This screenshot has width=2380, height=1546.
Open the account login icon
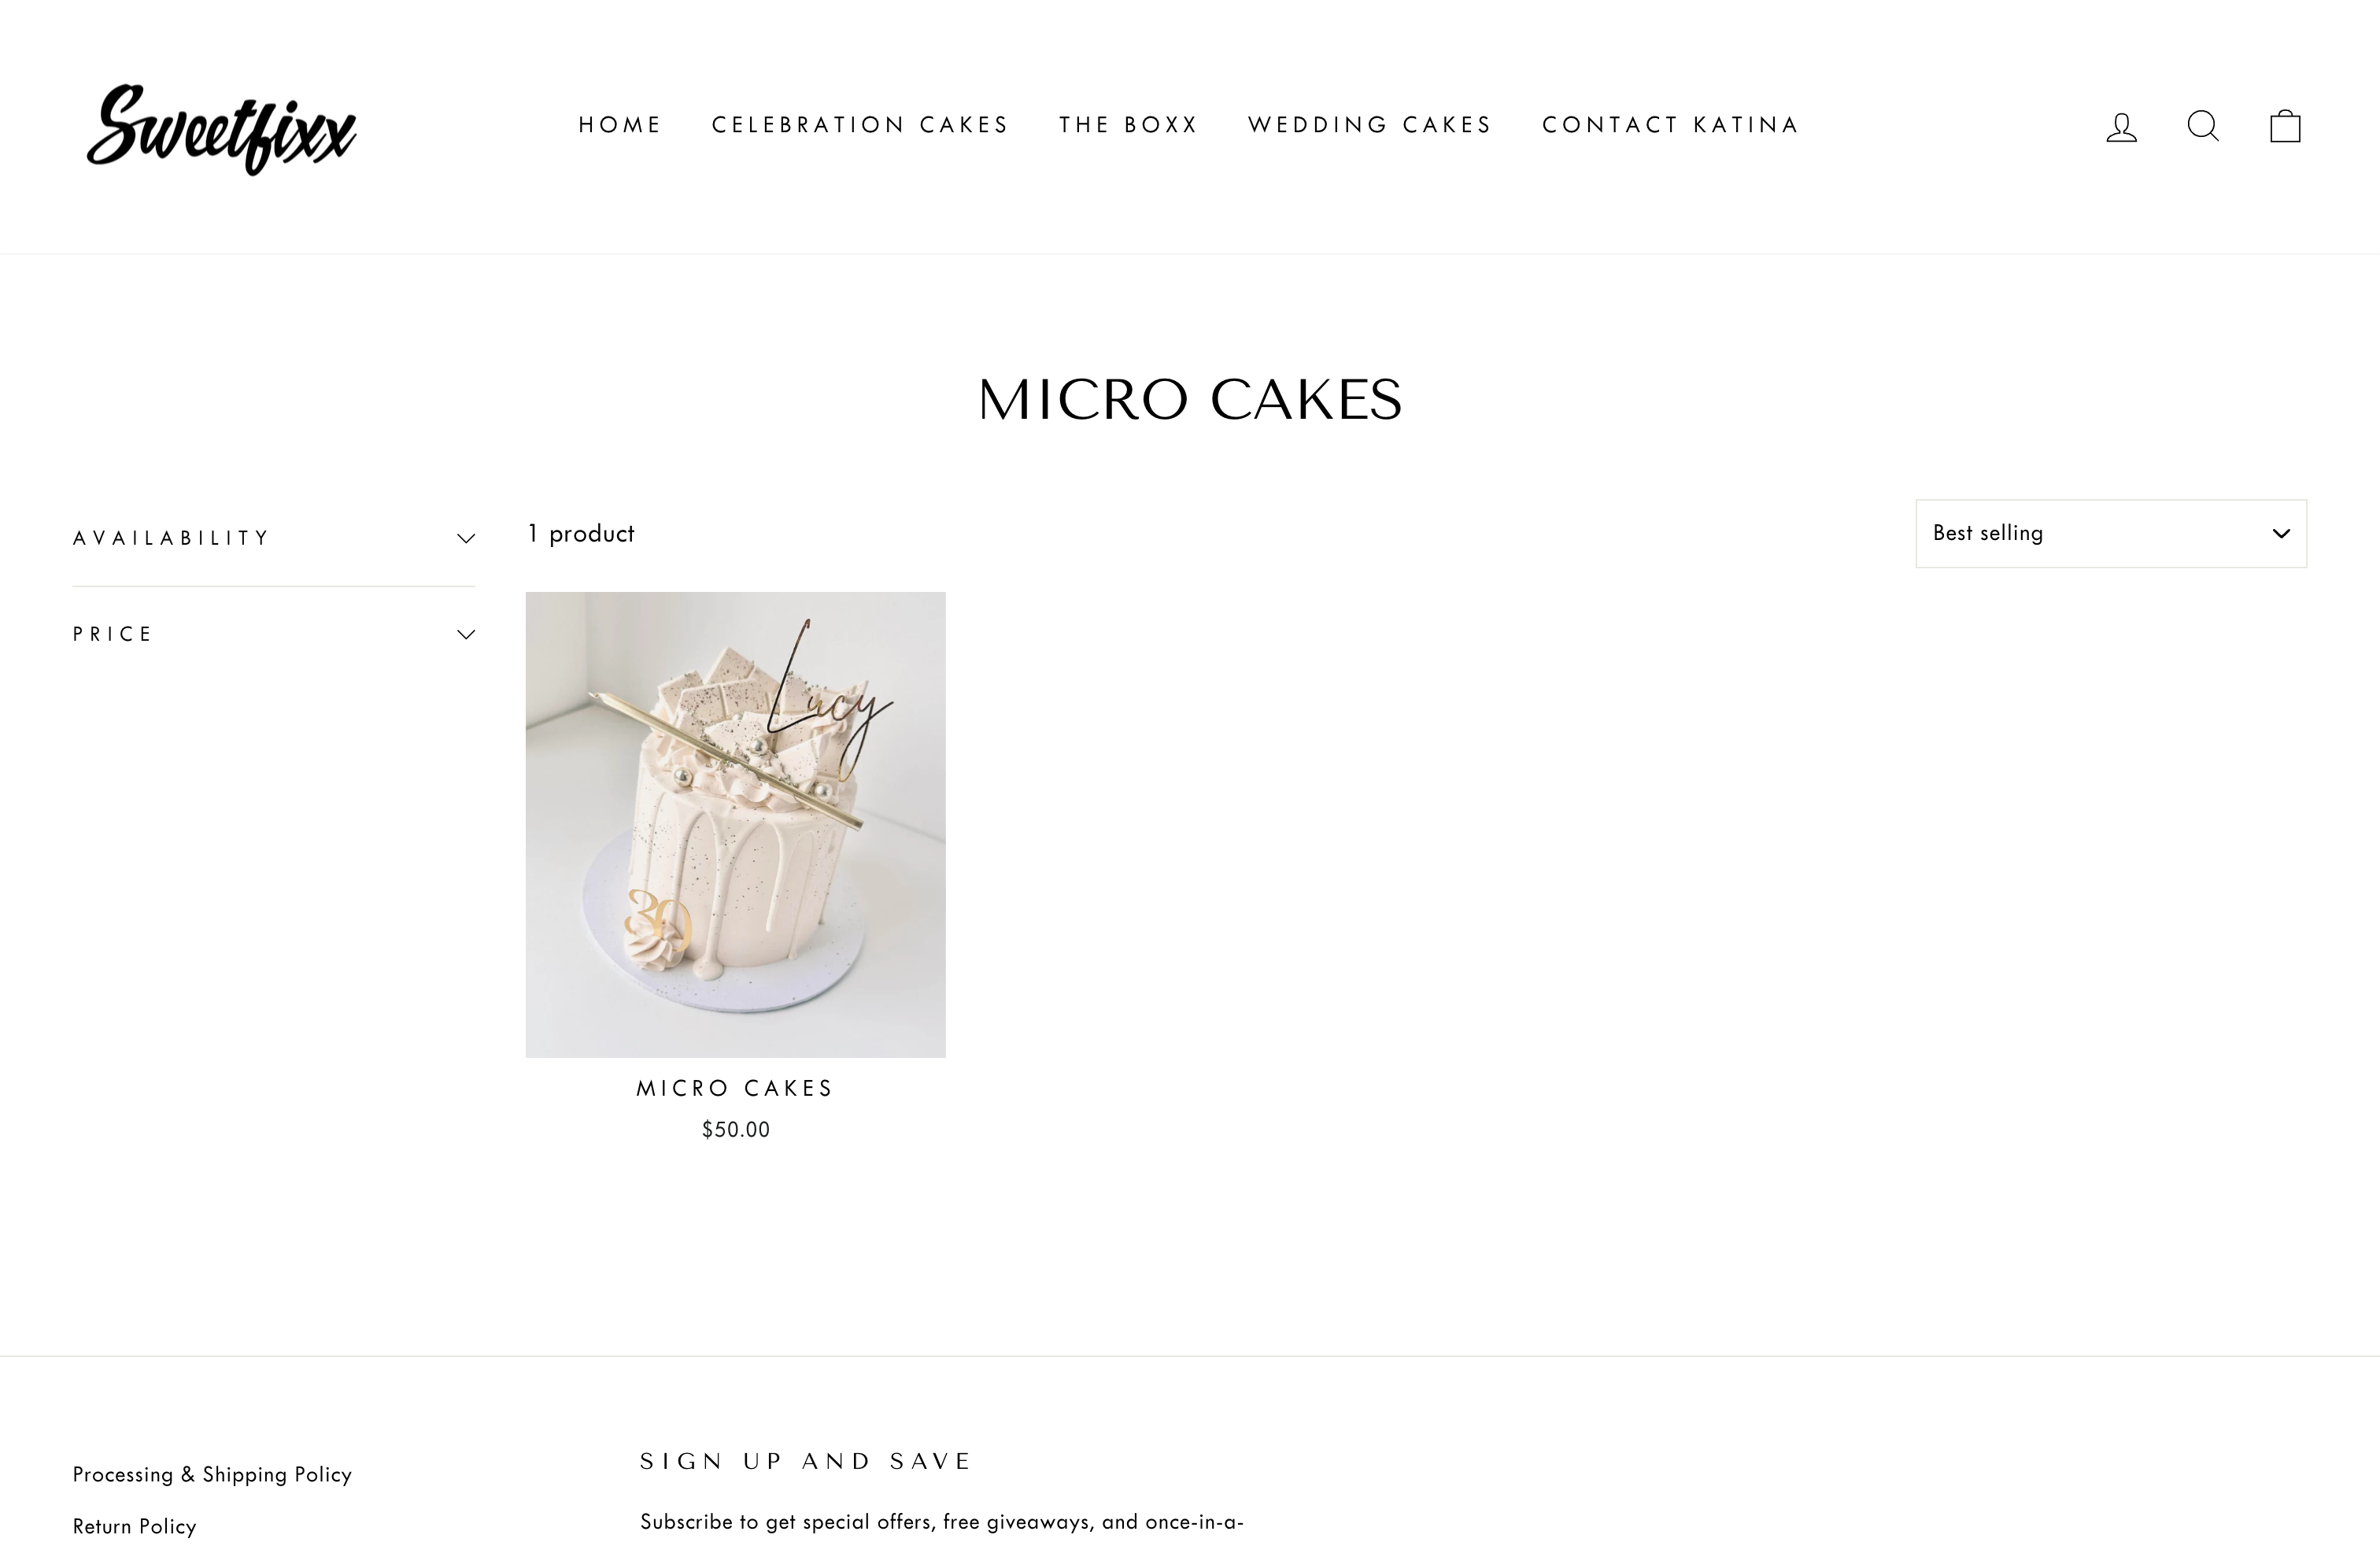point(2121,127)
